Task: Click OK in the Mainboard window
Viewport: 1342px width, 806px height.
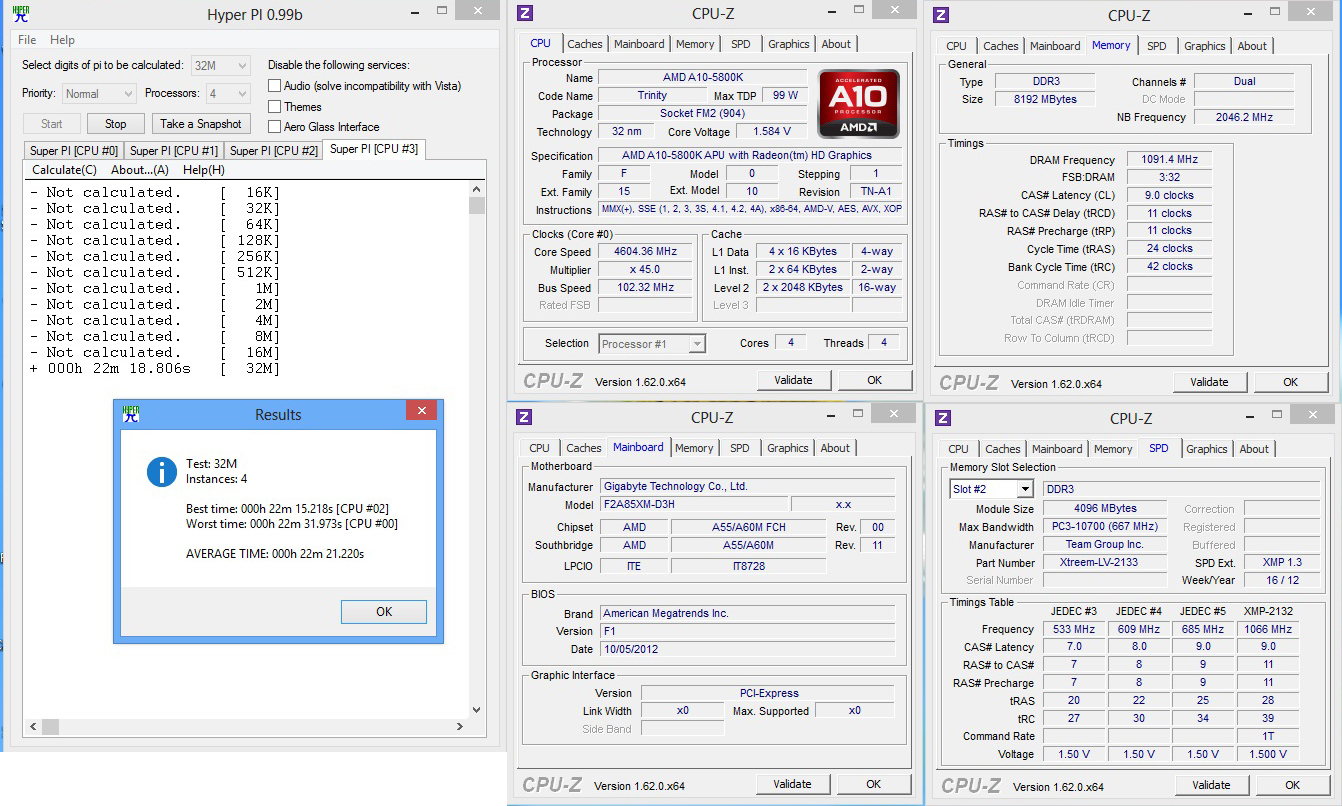Action: click(x=874, y=784)
